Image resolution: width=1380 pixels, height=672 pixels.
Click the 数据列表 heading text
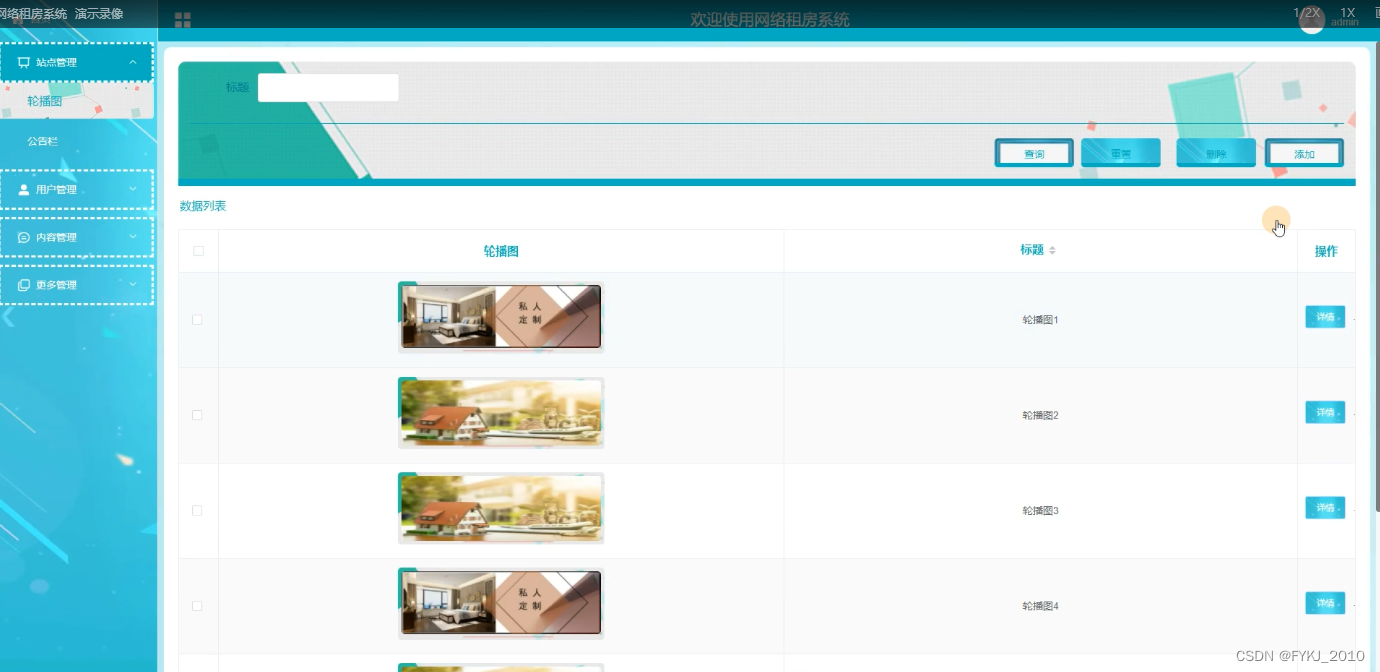(x=203, y=206)
